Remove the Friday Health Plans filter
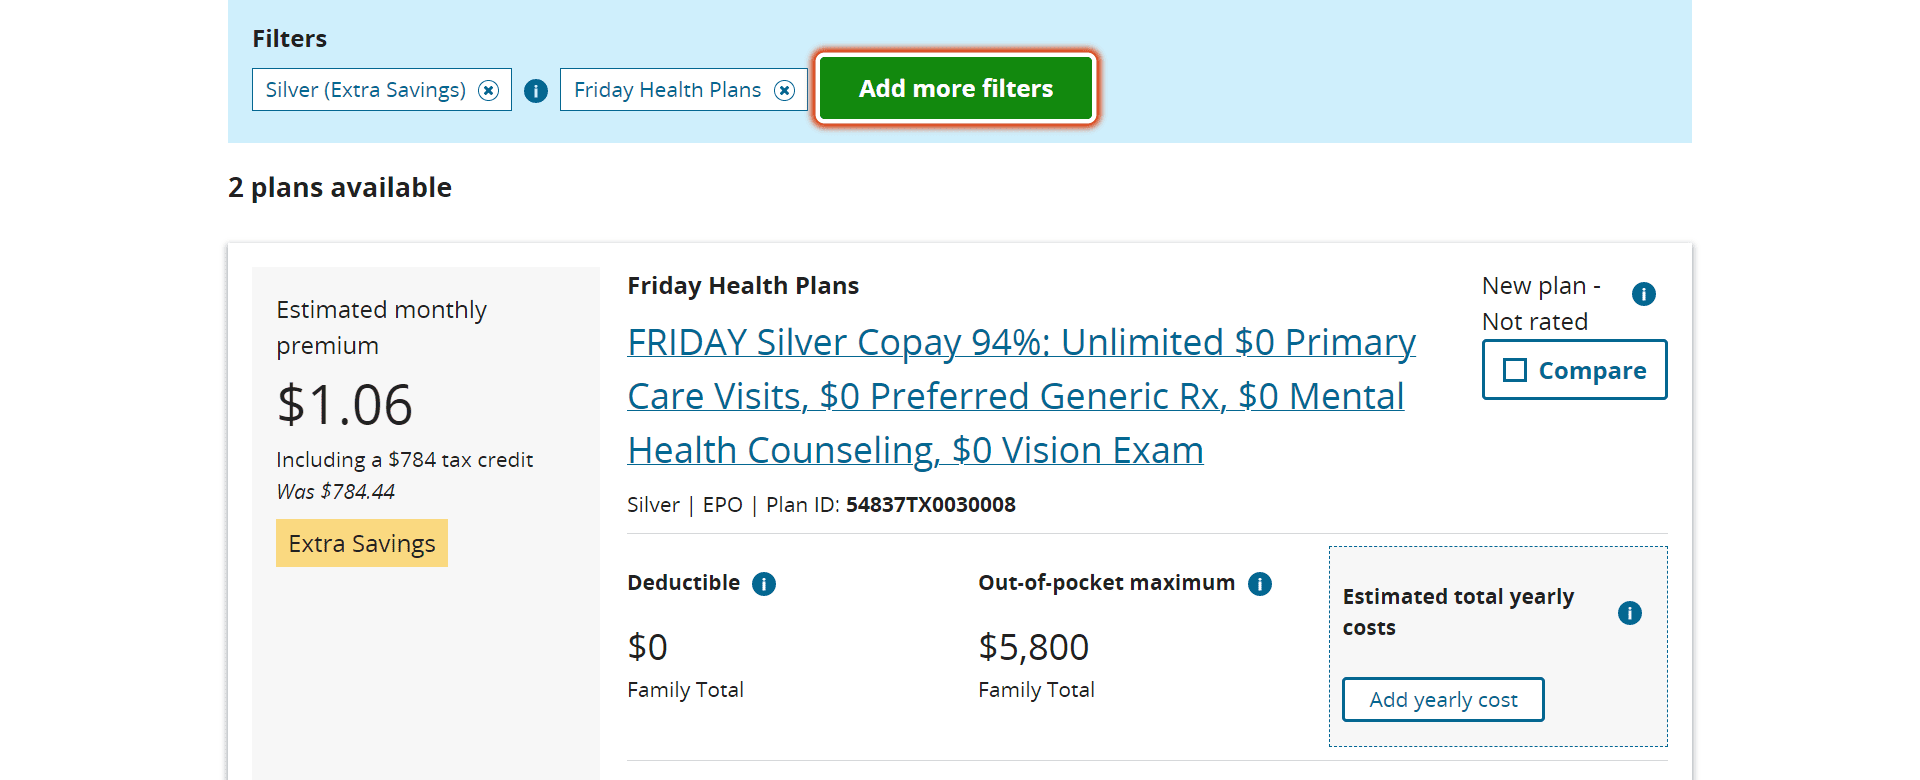Image resolution: width=1920 pixels, height=780 pixels. click(785, 90)
